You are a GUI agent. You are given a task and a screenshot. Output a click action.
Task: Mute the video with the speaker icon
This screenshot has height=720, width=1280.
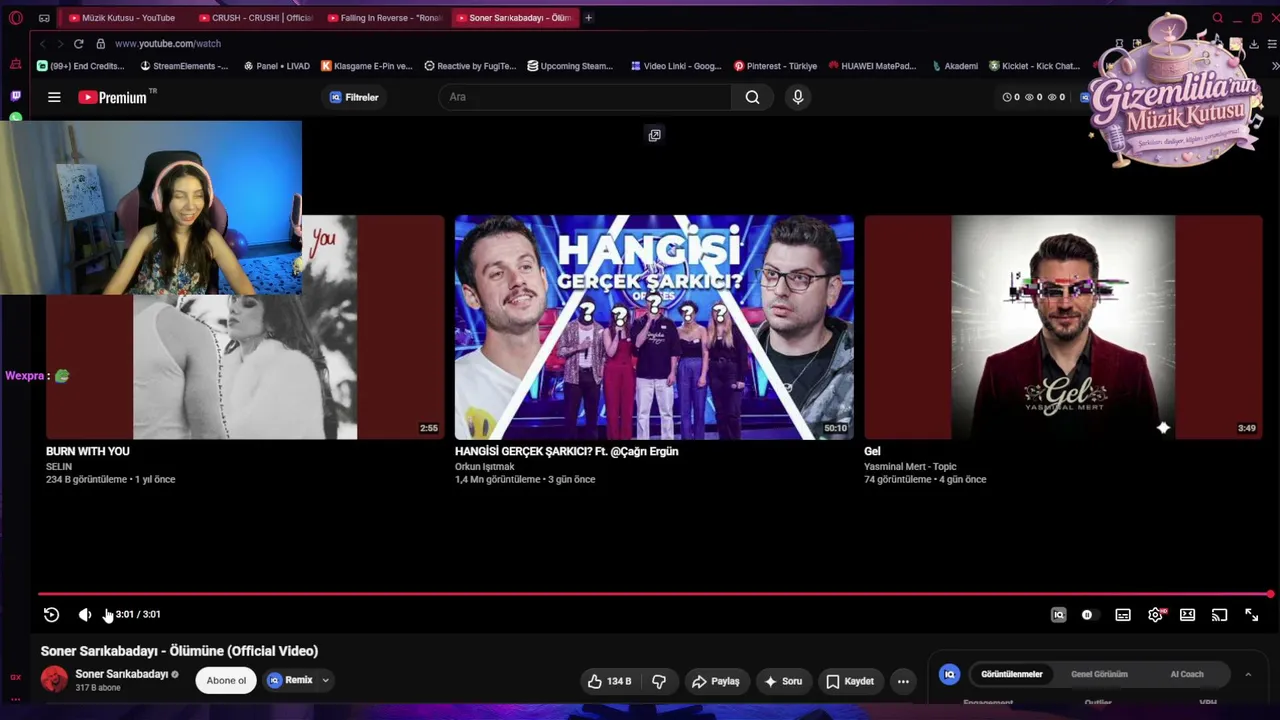click(85, 615)
